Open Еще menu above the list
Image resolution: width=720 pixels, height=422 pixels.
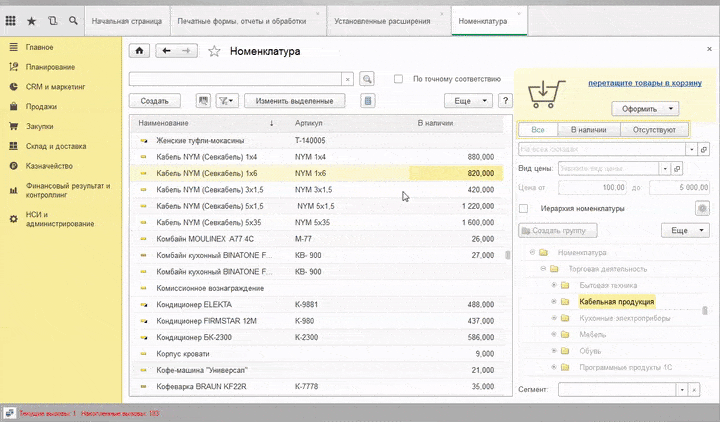coord(468,101)
